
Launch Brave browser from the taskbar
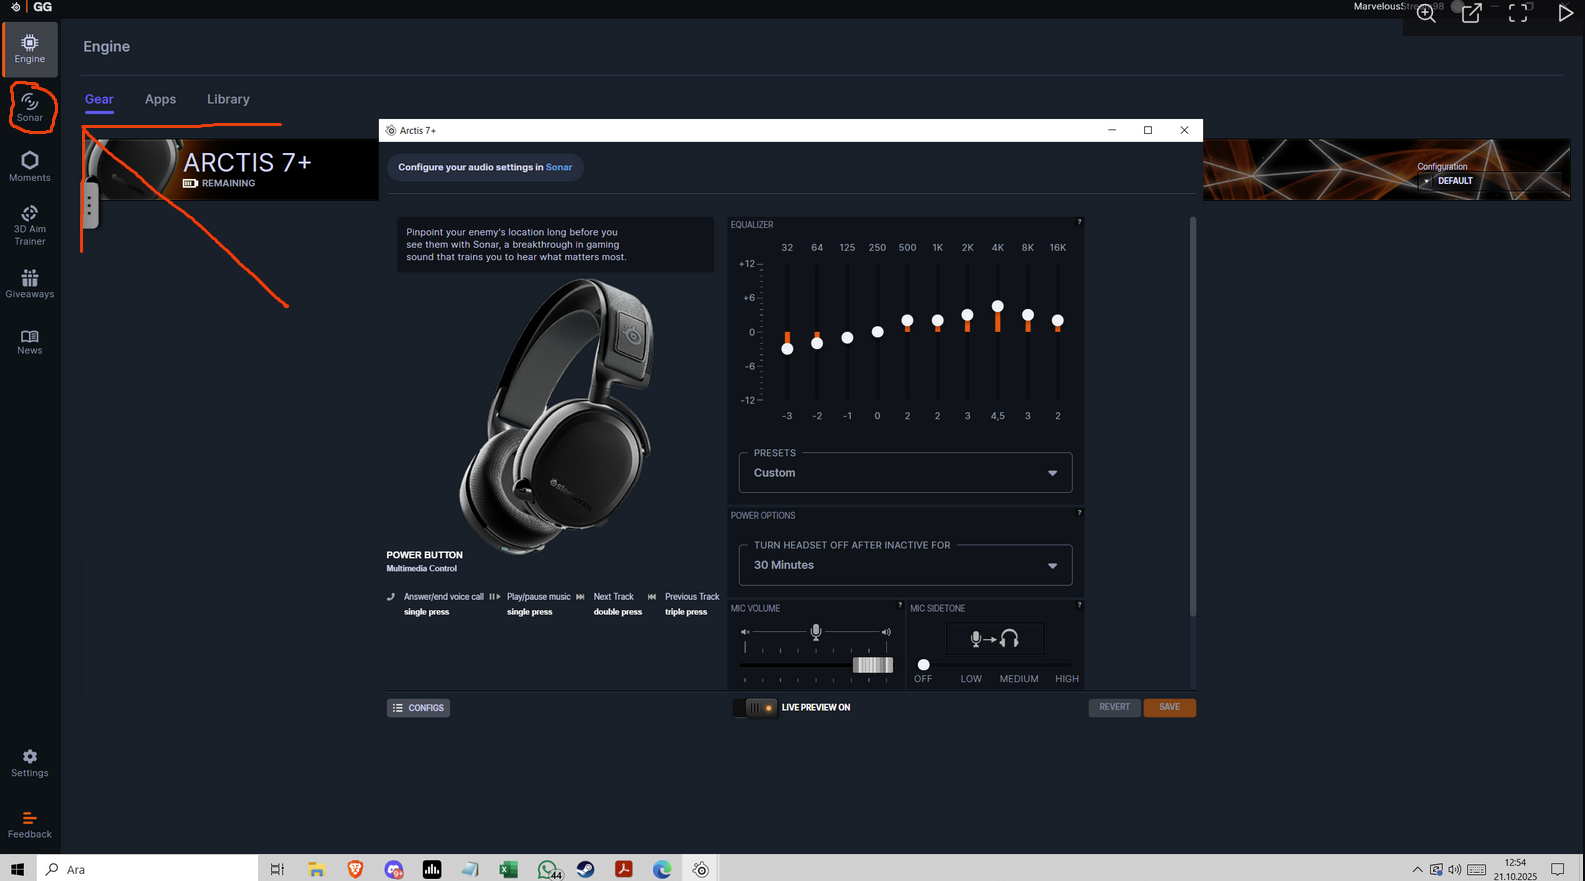pyautogui.click(x=355, y=869)
